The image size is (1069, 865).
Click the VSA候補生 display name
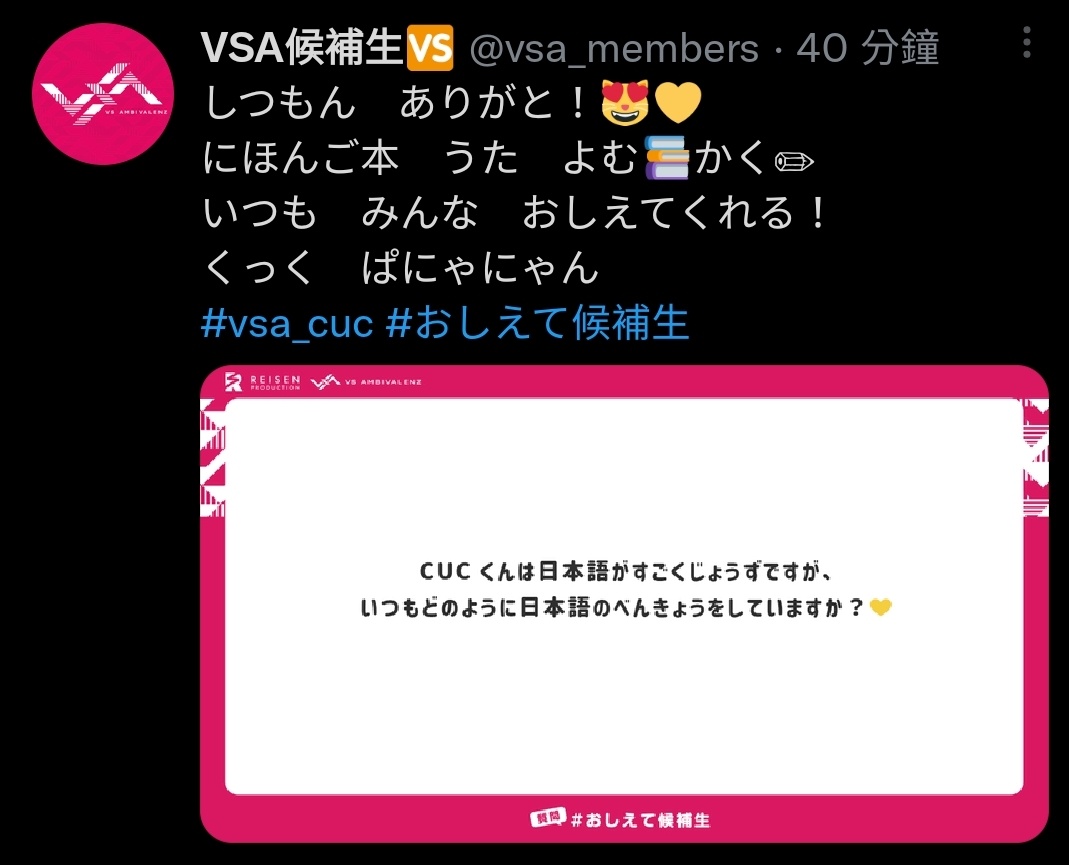coord(302,48)
